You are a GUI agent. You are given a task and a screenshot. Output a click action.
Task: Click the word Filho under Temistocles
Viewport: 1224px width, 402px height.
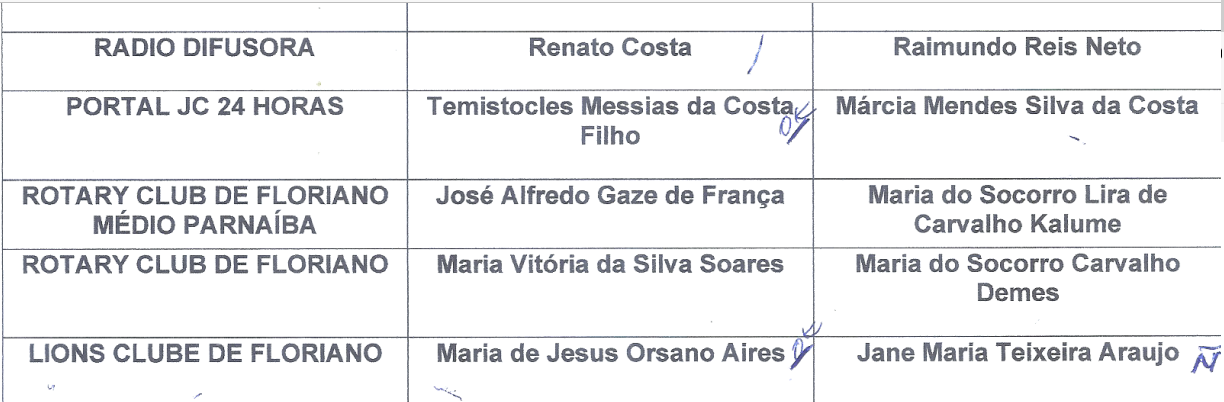(610, 136)
